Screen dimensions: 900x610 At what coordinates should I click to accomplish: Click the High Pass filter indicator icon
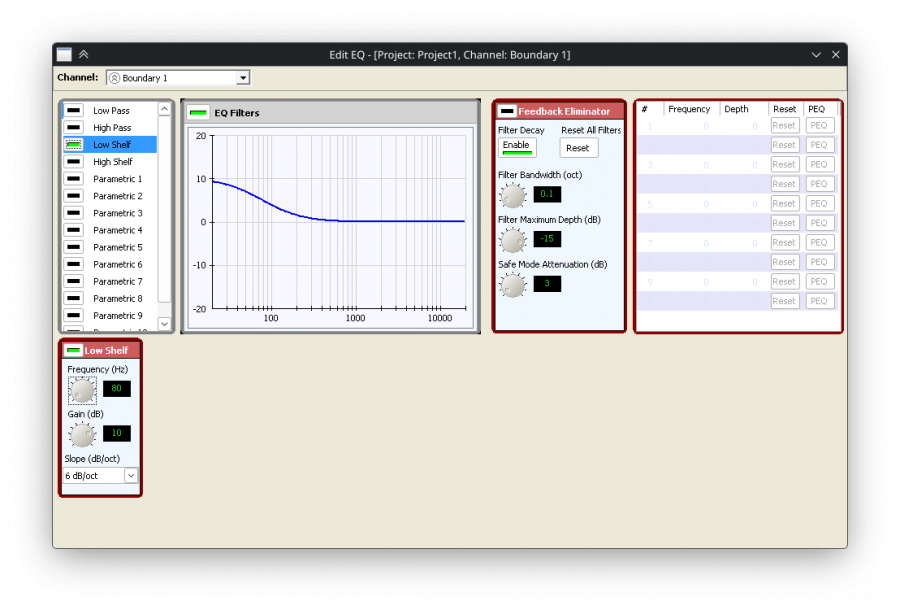74,128
